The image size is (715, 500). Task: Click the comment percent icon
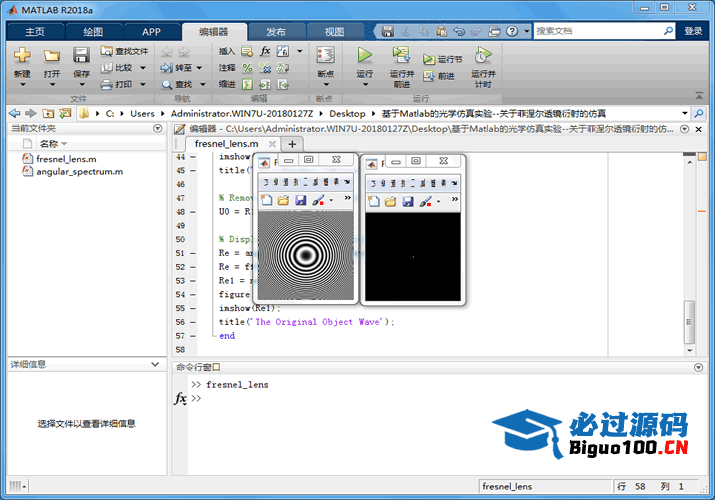(x=247, y=68)
